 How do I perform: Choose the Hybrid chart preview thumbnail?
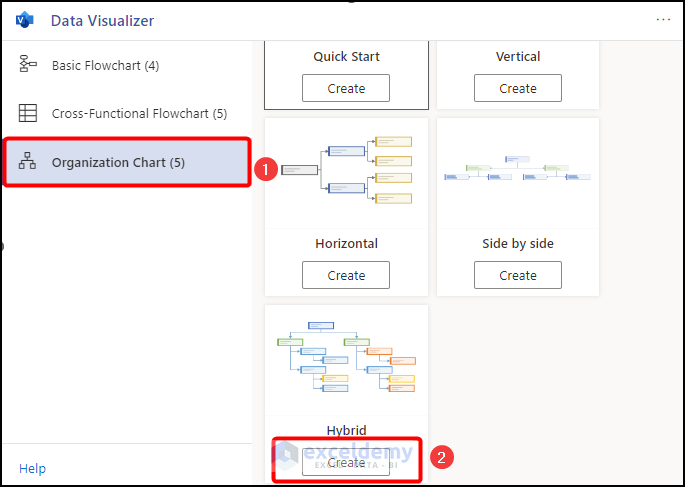346,358
